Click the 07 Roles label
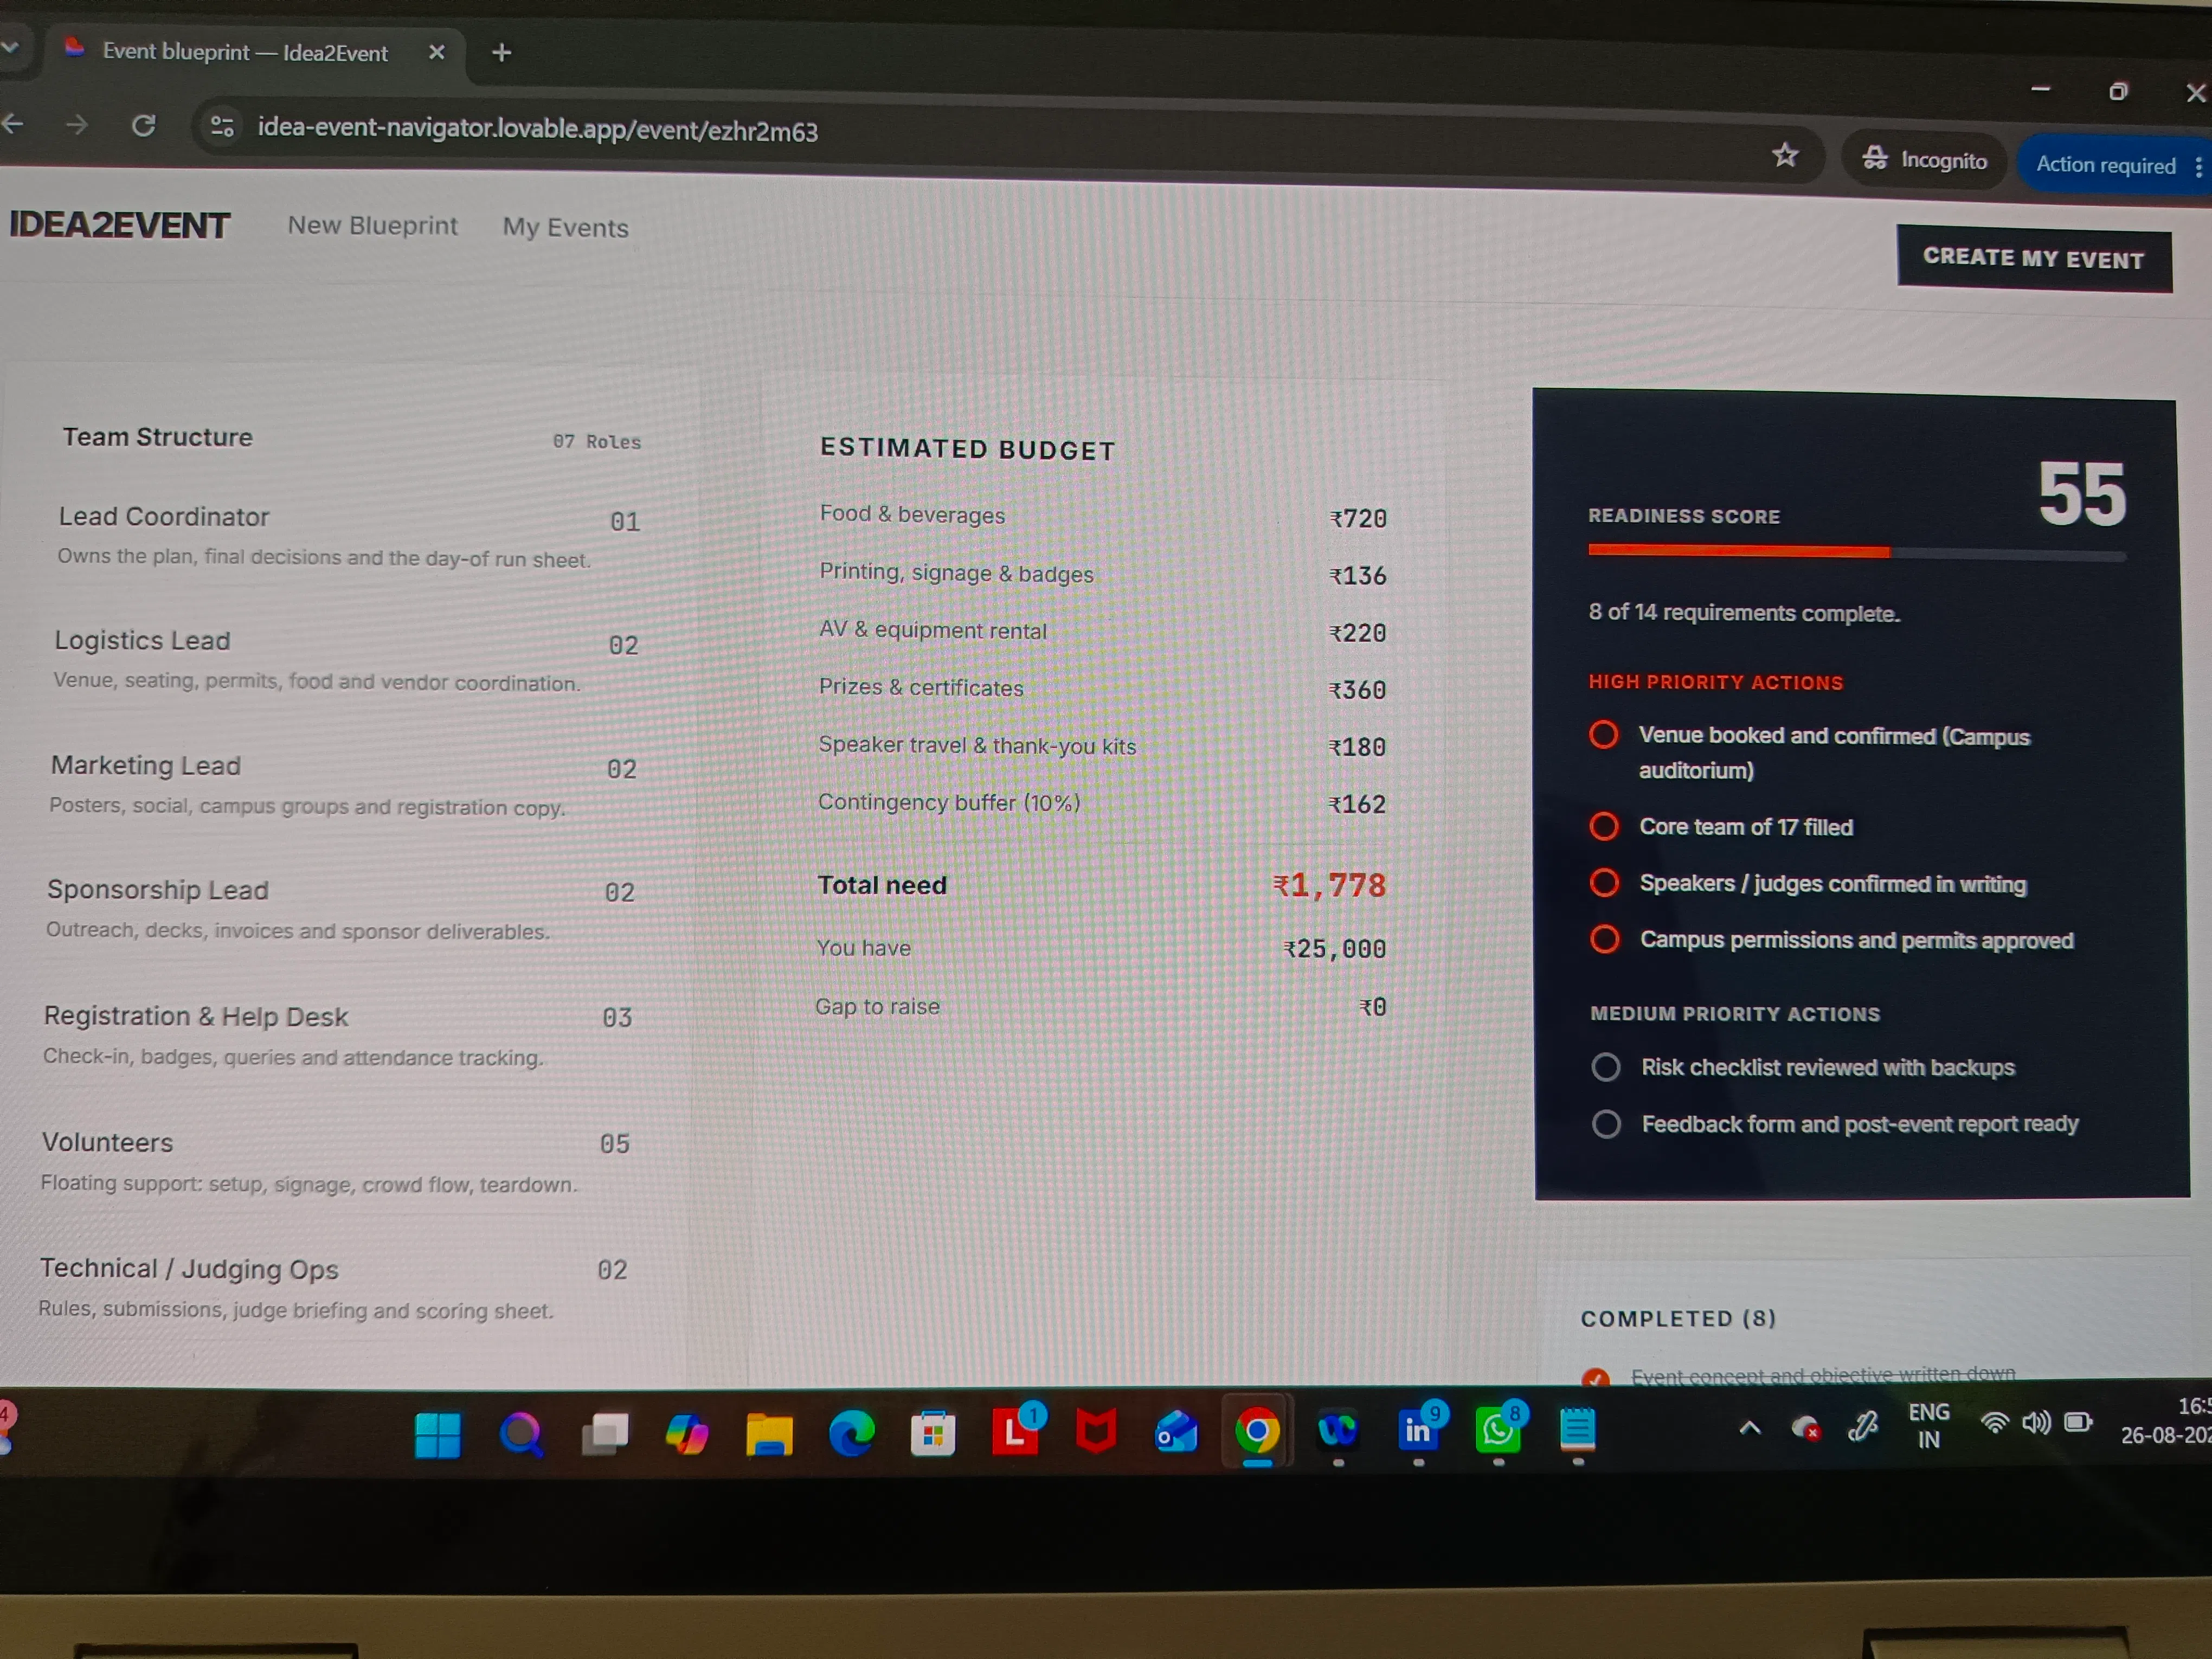 (596, 441)
